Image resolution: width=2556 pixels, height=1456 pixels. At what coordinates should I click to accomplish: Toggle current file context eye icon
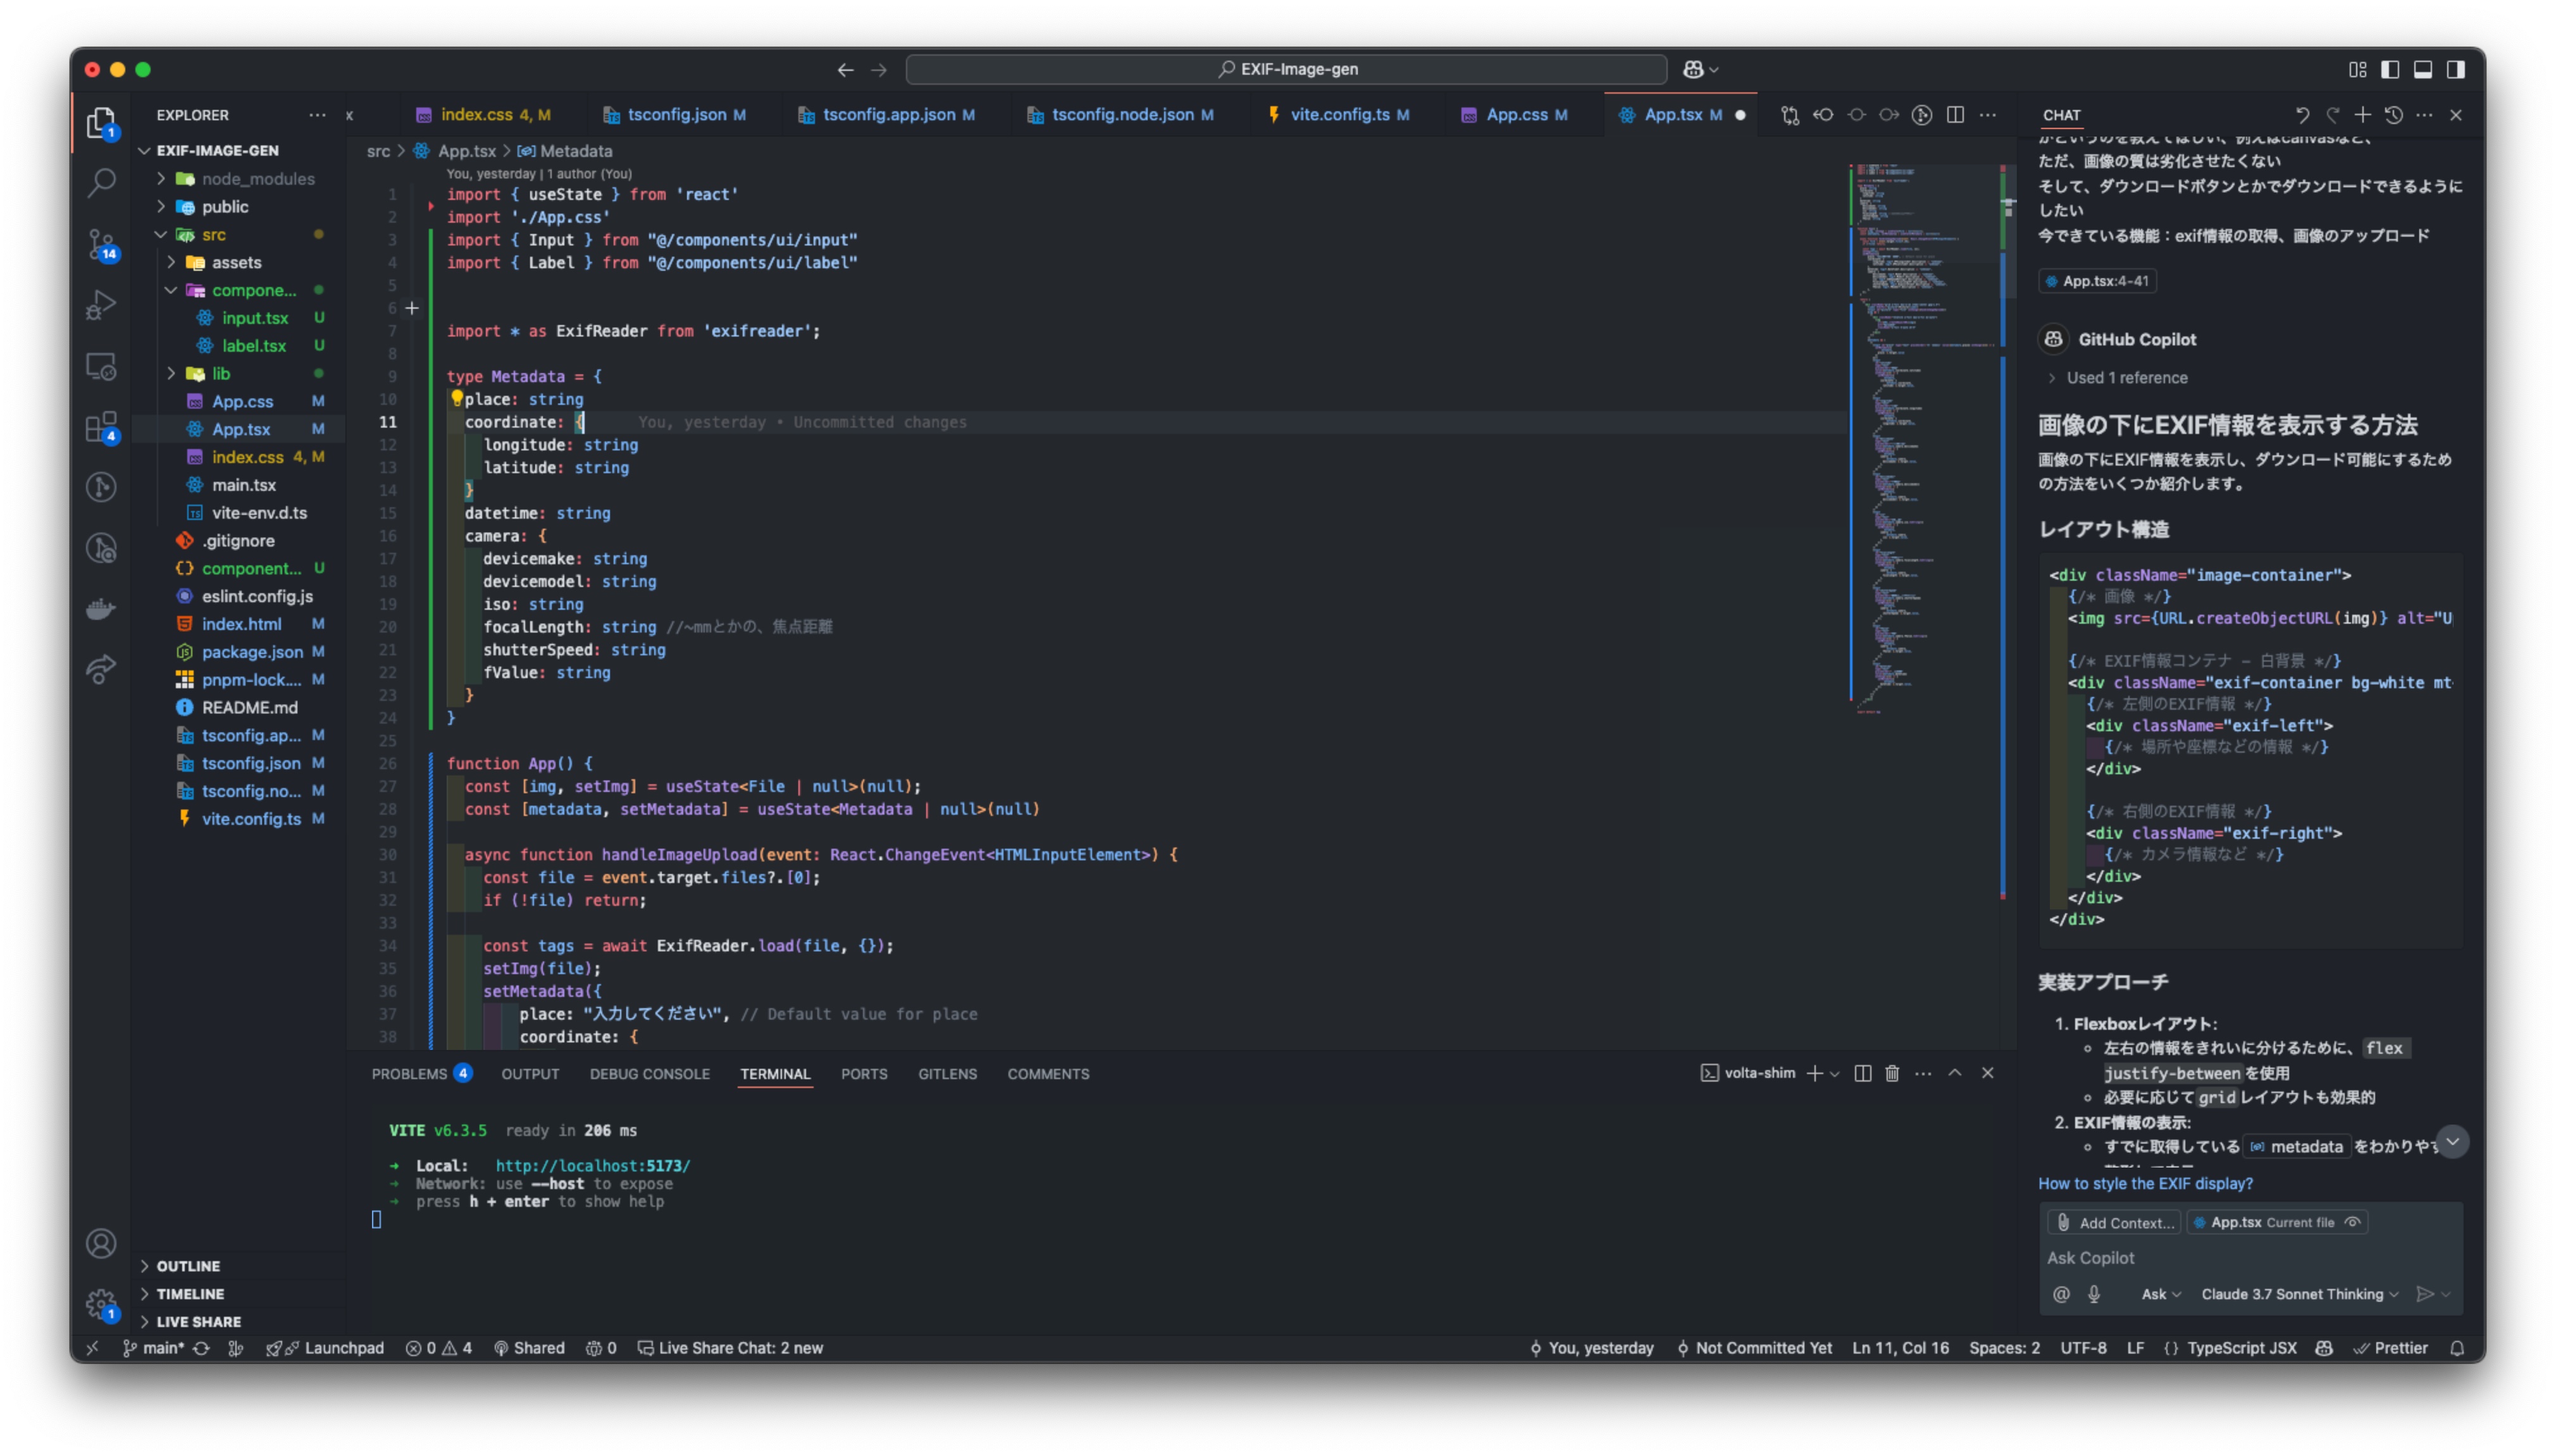2353,1222
